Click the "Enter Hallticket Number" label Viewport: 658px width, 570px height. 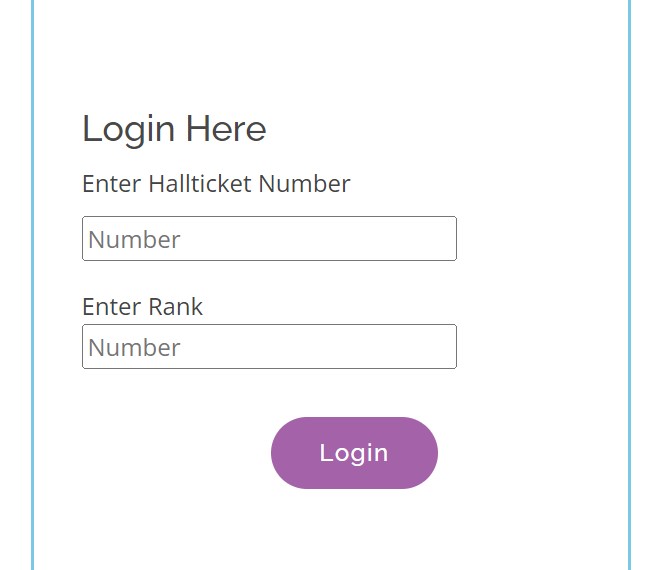(x=216, y=184)
